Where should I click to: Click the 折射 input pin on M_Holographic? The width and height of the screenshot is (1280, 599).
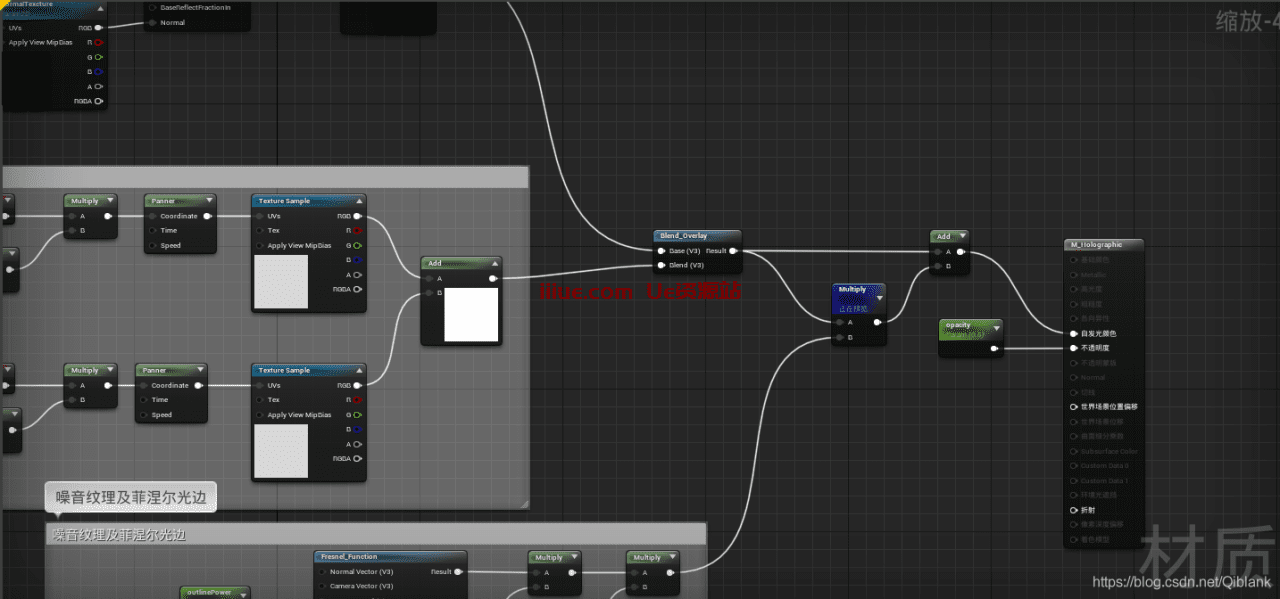tap(1074, 509)
